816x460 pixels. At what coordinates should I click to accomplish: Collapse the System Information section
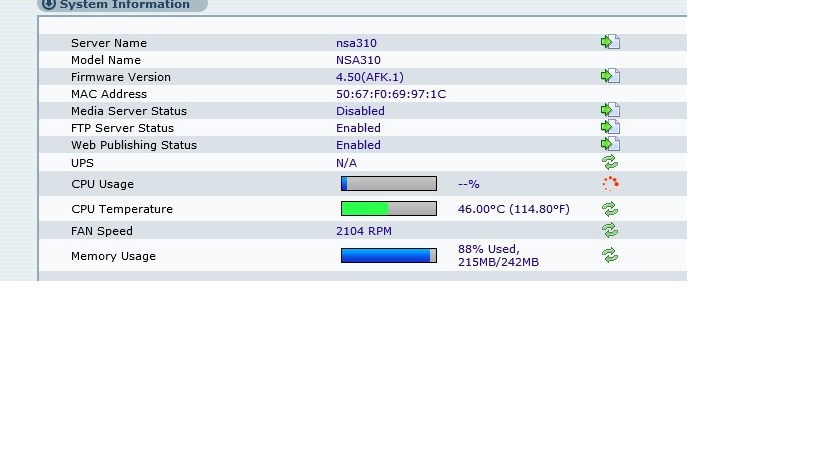pos(48,5)
